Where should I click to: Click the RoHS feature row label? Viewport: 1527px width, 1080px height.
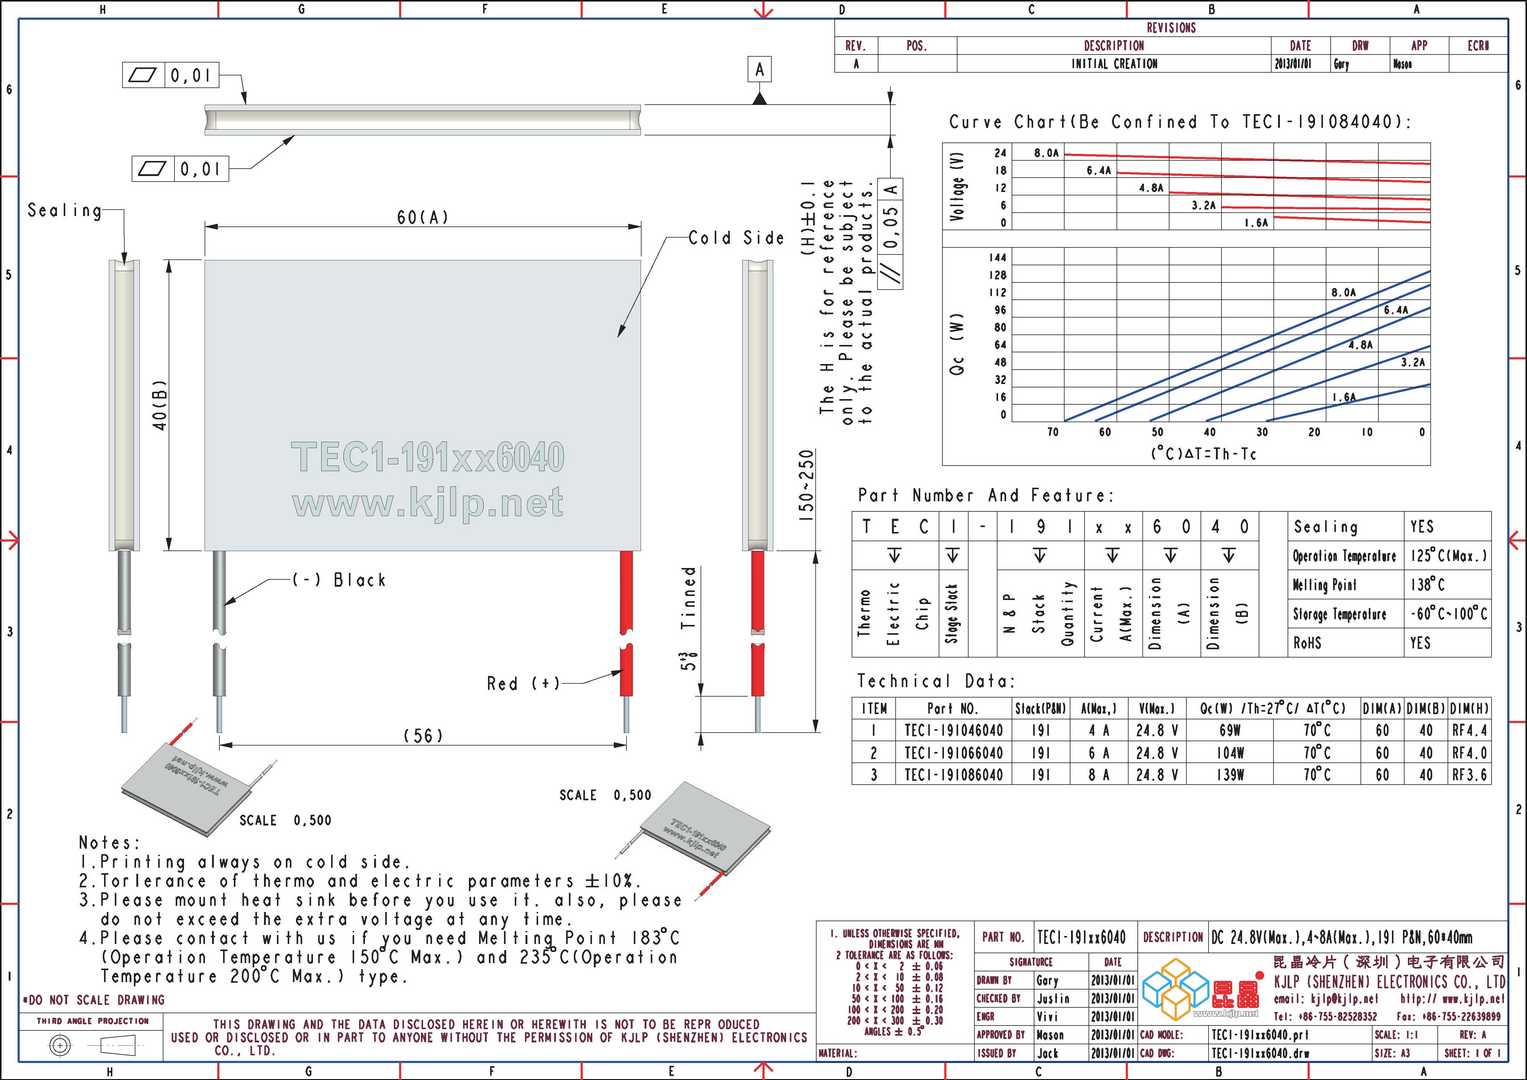coord(1307,643)
